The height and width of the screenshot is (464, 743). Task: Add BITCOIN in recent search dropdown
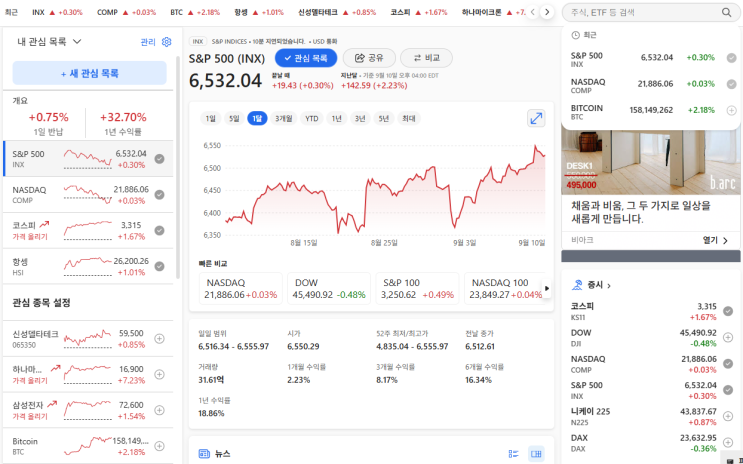click(732, 110)
